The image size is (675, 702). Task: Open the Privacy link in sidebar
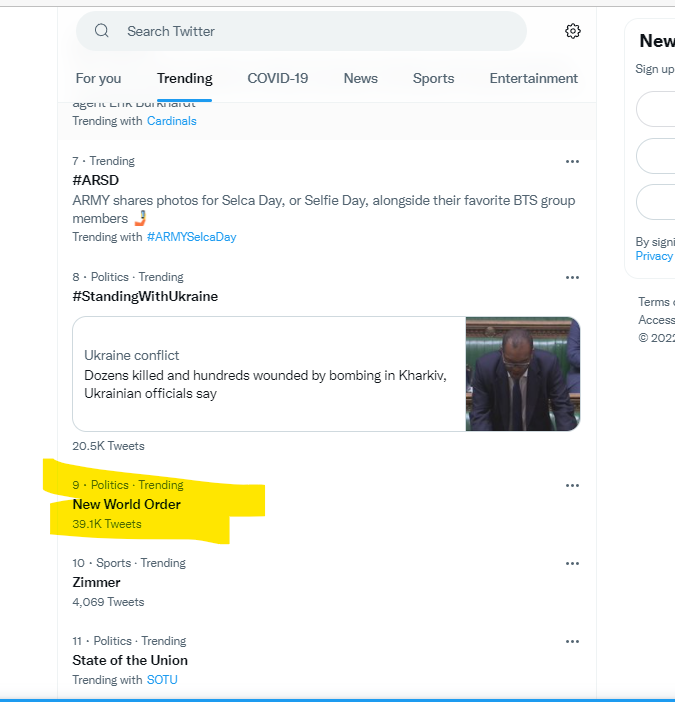pyautogui.click(x=654, y=256)
